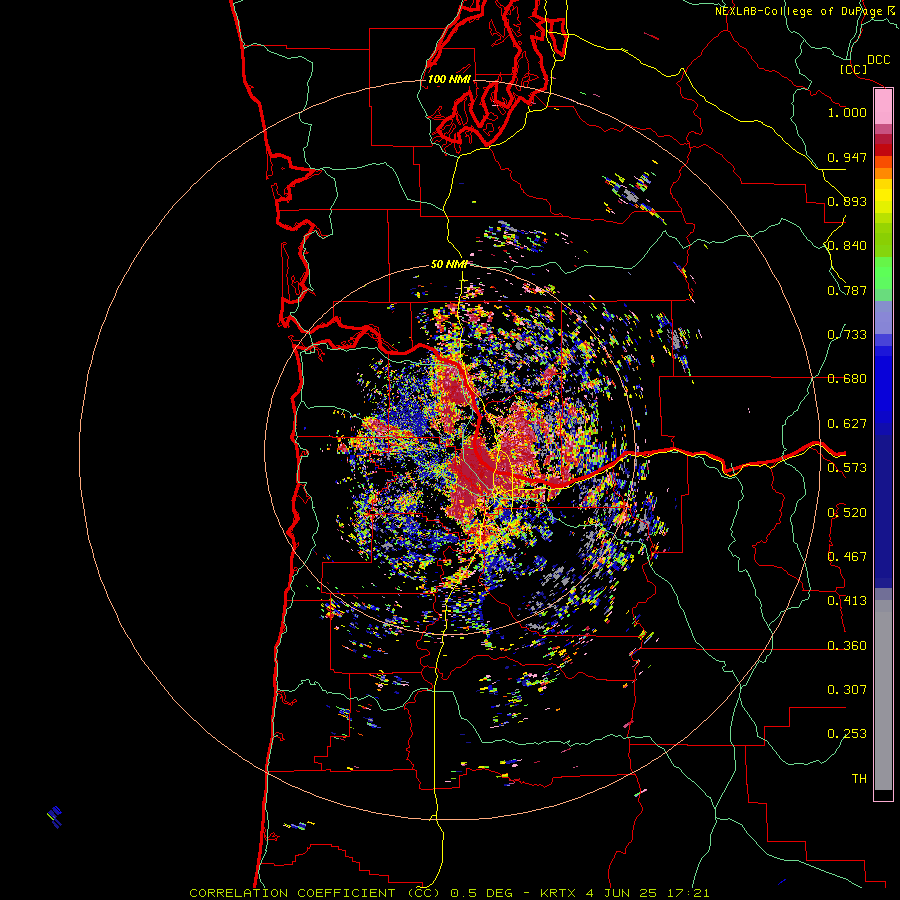Screen dimensions: 900x900
Task: Click the orange segment of the color bar
Action: pos(883,172)
